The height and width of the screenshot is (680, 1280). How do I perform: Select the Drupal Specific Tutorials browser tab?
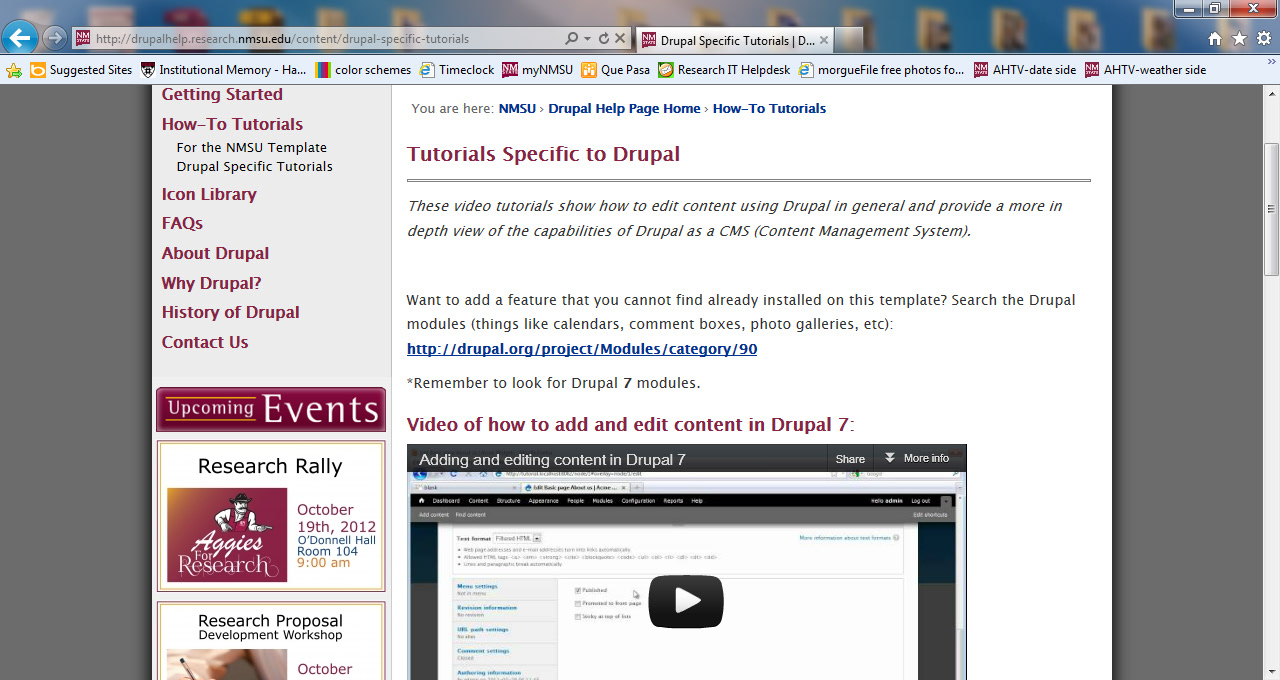pos(735,40)
